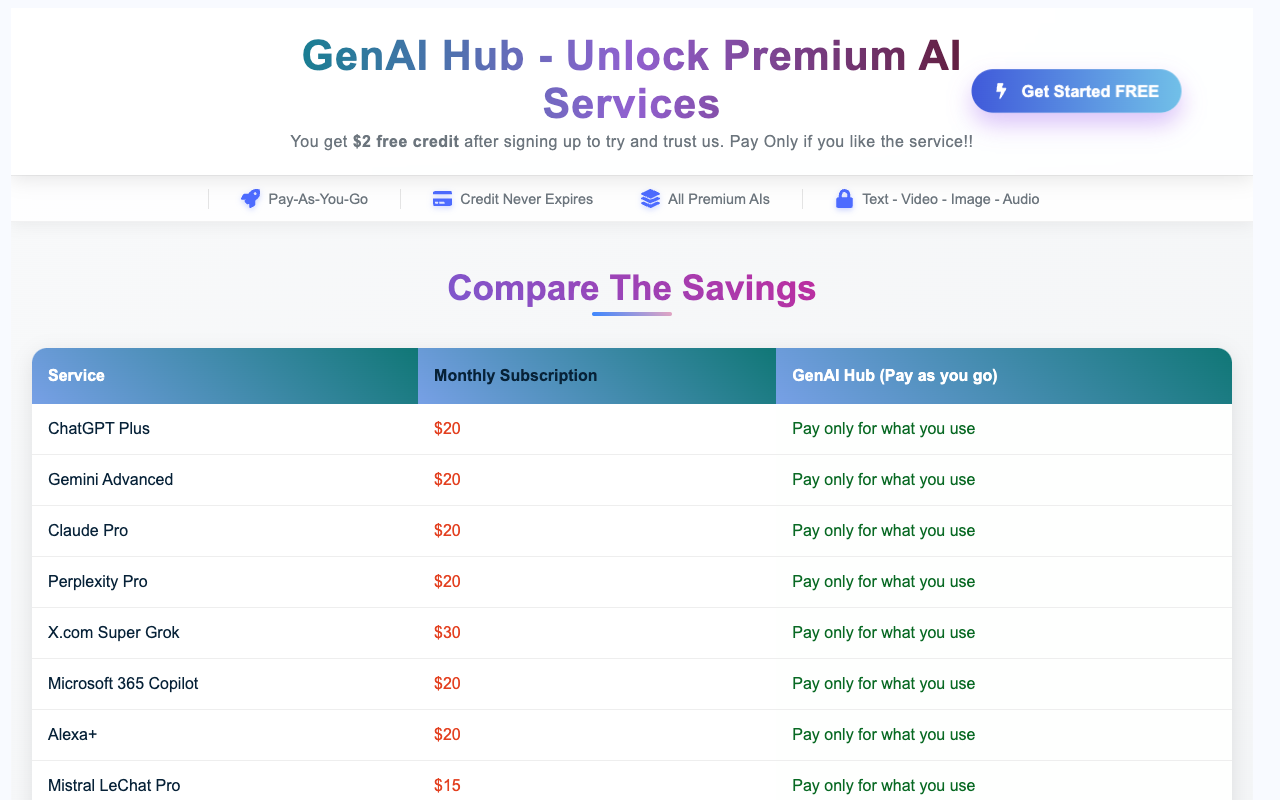Select the stacked layers icon for All Premium AIs
This screenshot has width=1280, height=800.
click(x=651, y=199)
